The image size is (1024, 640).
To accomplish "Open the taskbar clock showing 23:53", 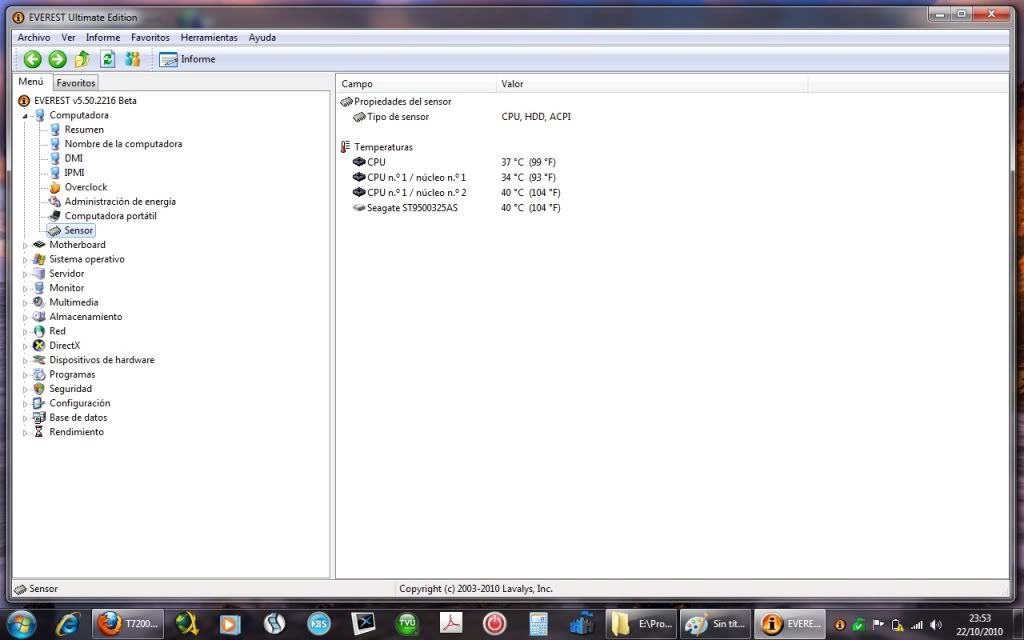I will point(980,624).
